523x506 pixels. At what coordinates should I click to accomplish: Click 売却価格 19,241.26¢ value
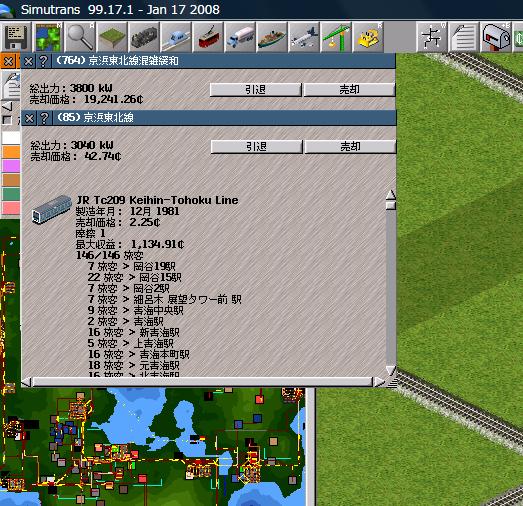click(113, 99)
